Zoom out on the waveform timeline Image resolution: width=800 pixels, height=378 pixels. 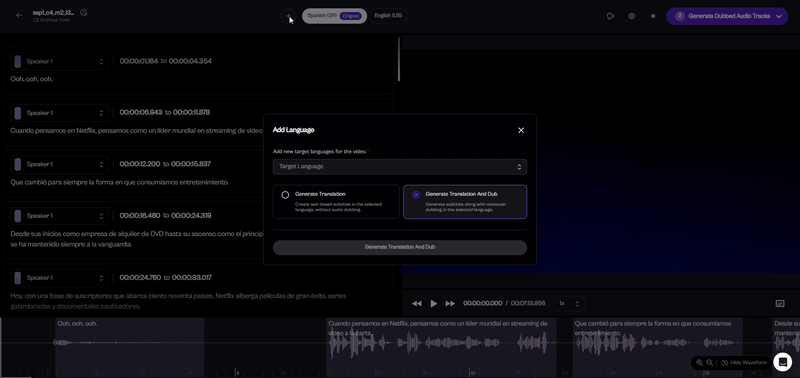(x=709, y=363)
